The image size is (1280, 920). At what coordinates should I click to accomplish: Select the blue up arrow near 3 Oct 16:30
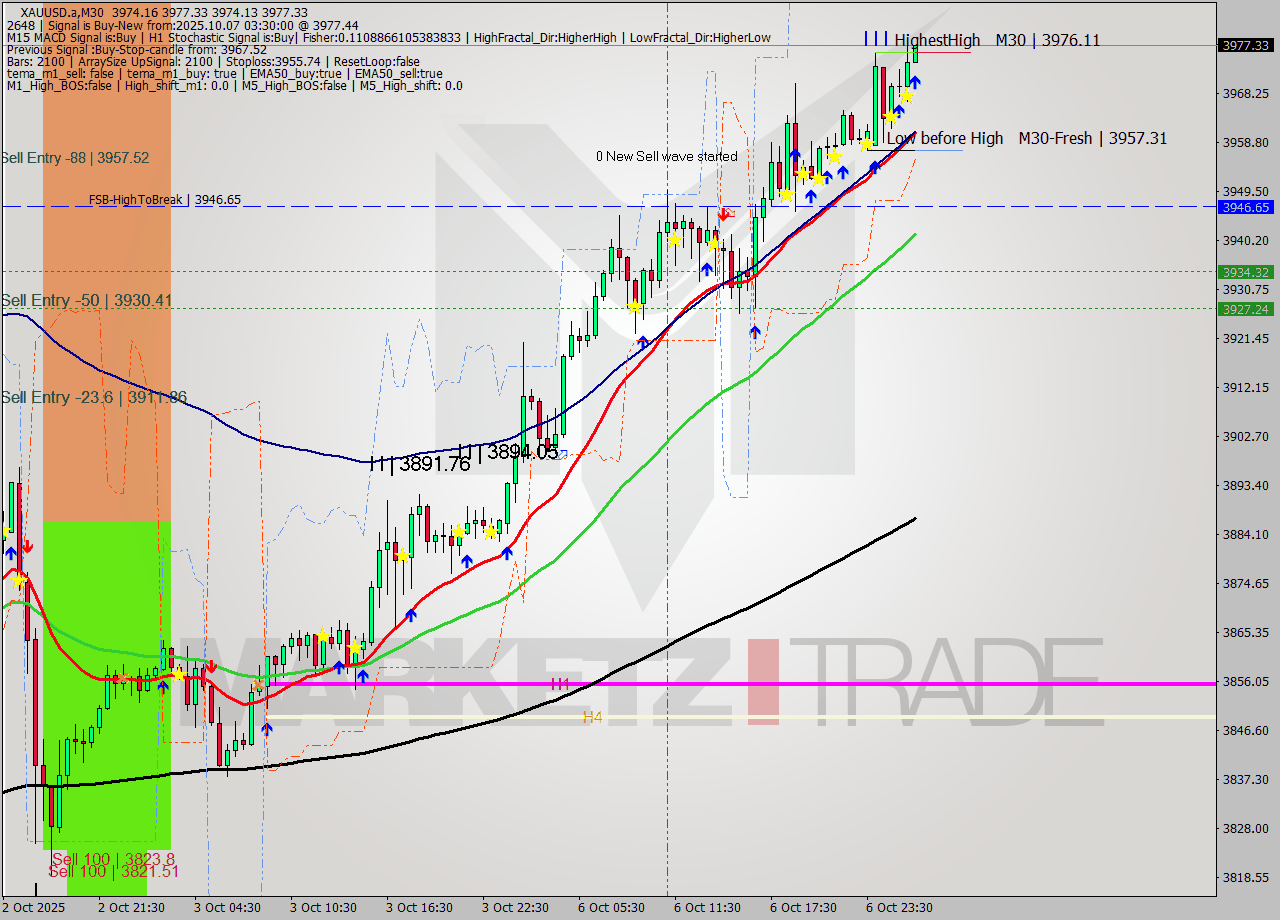(412, 616)
